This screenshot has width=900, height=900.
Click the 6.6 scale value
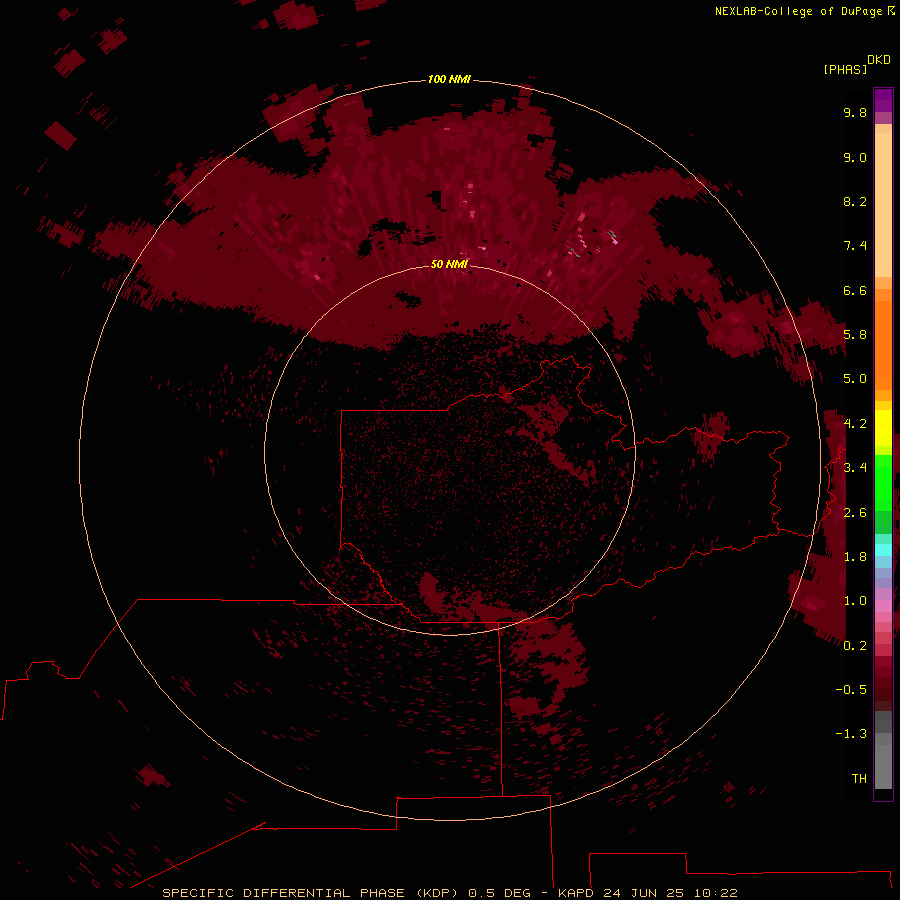click(855, 290)
